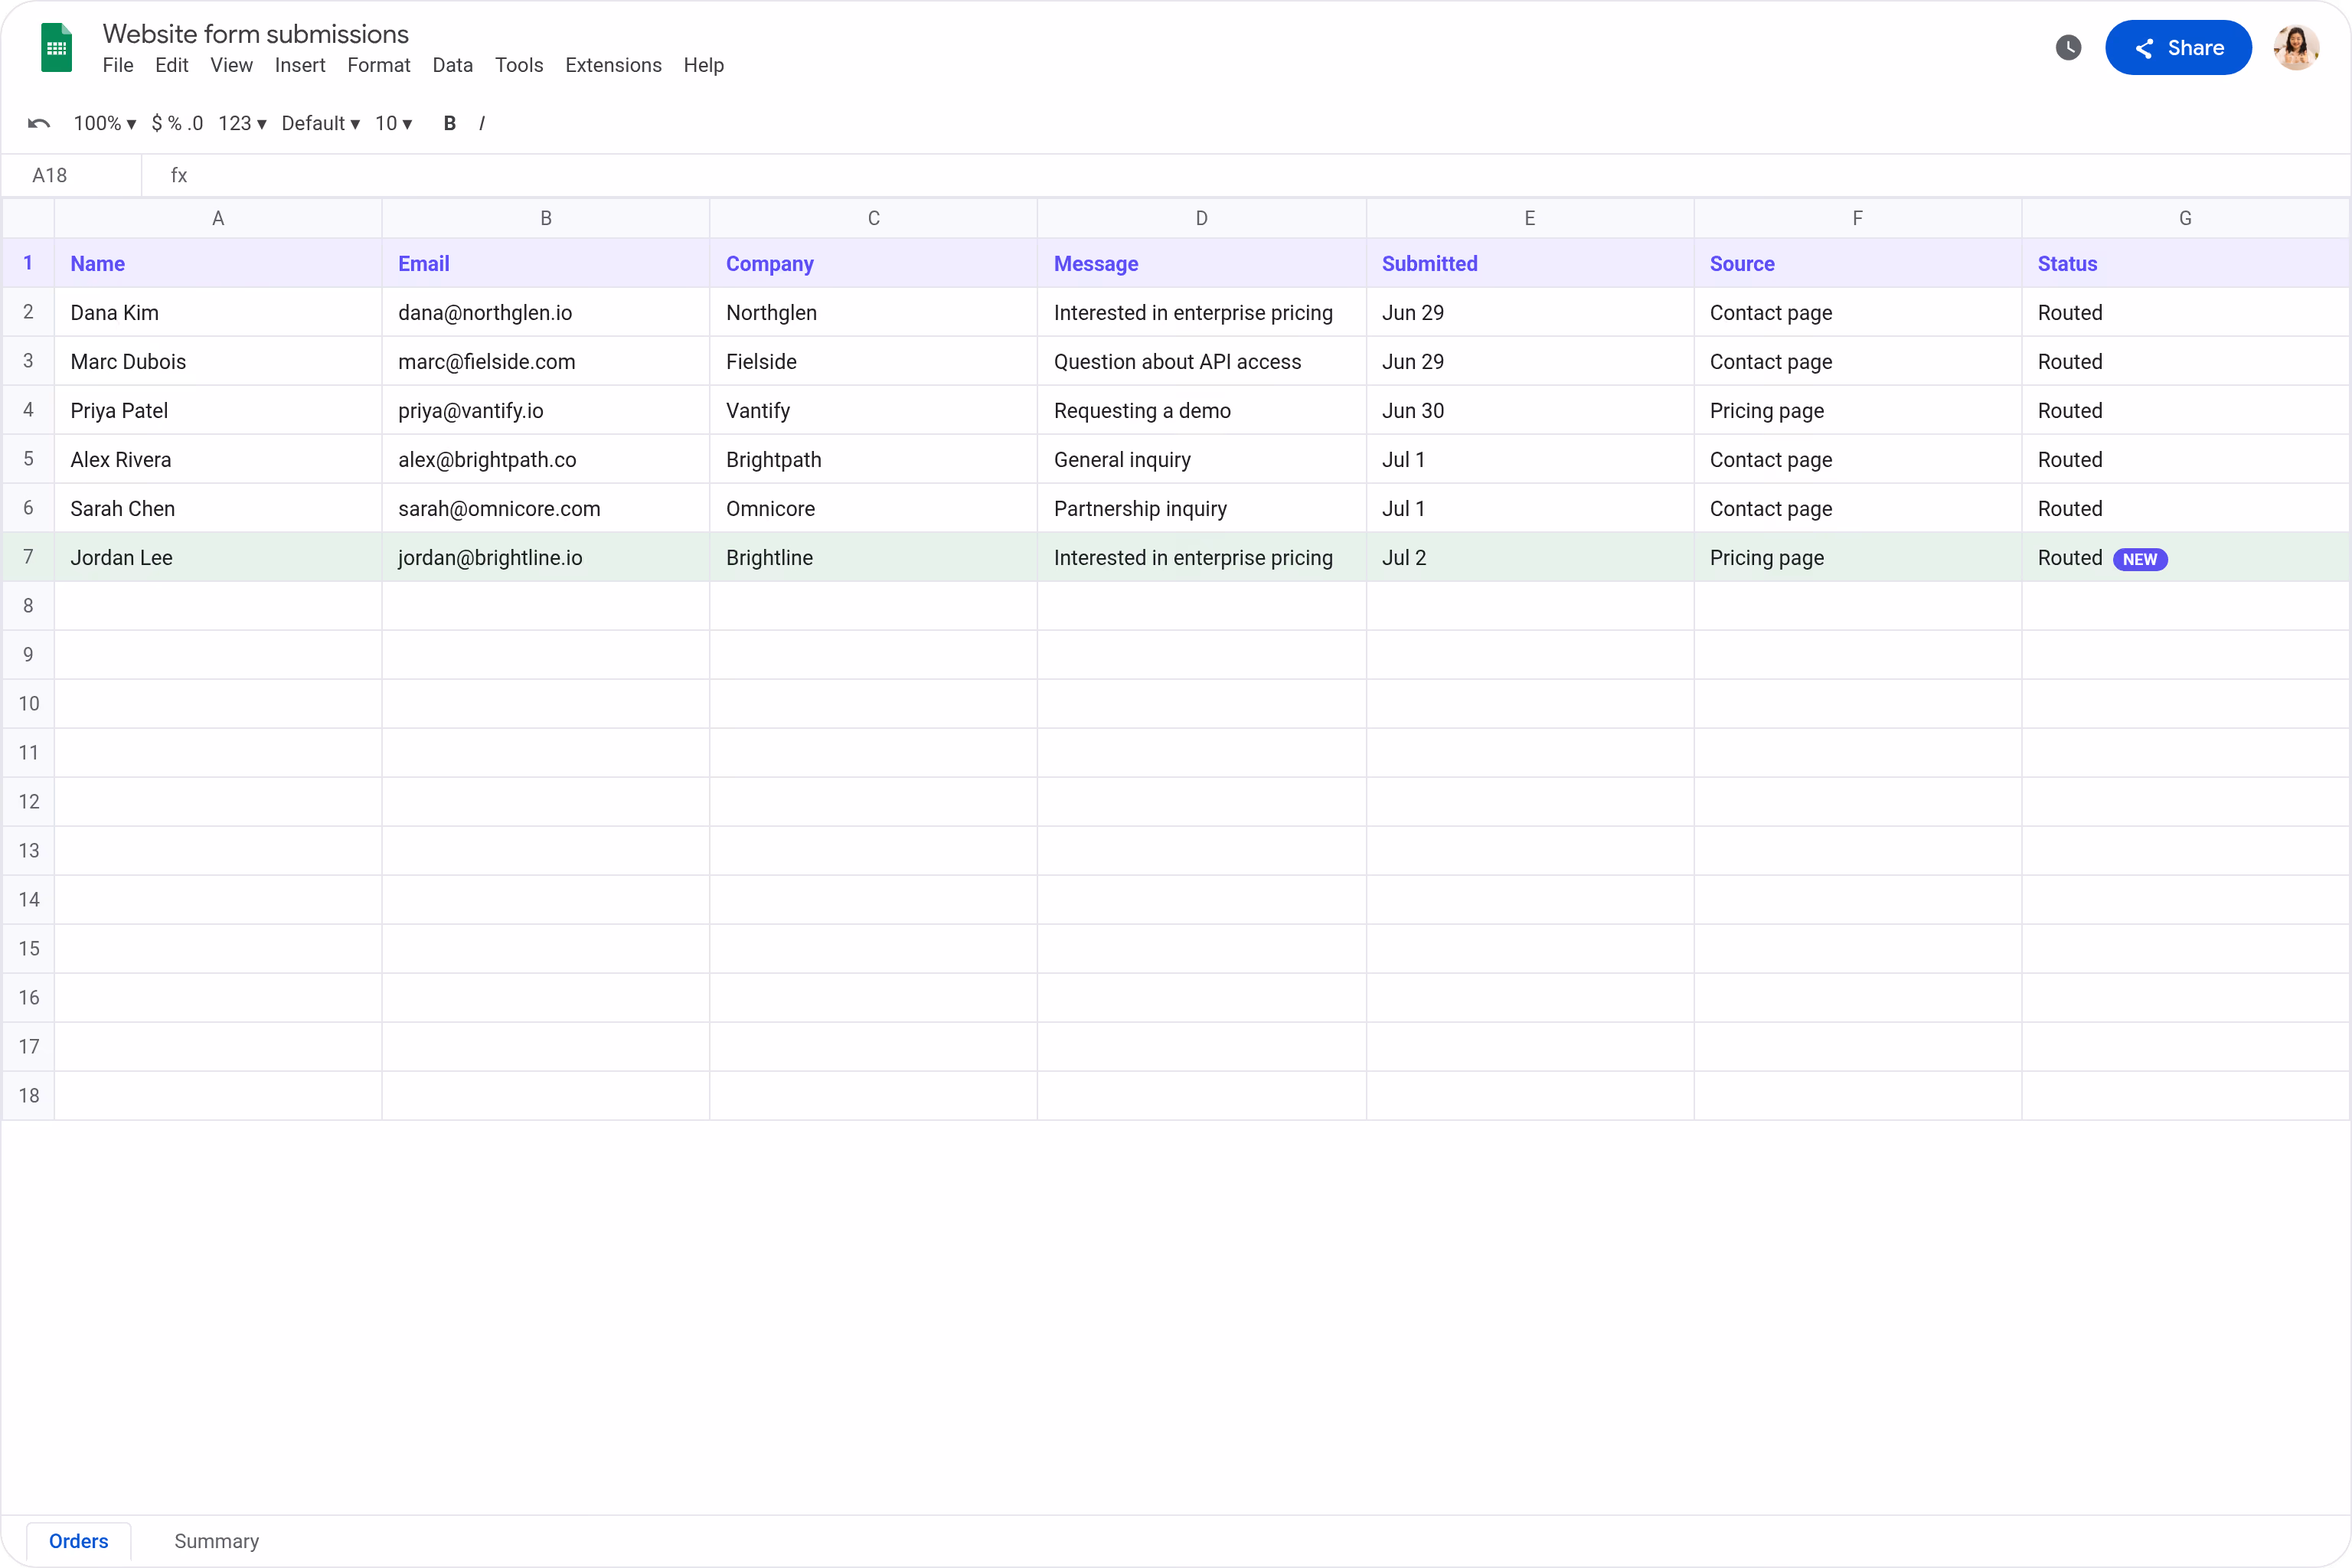Click the Message header cell

pos(1202,263)
